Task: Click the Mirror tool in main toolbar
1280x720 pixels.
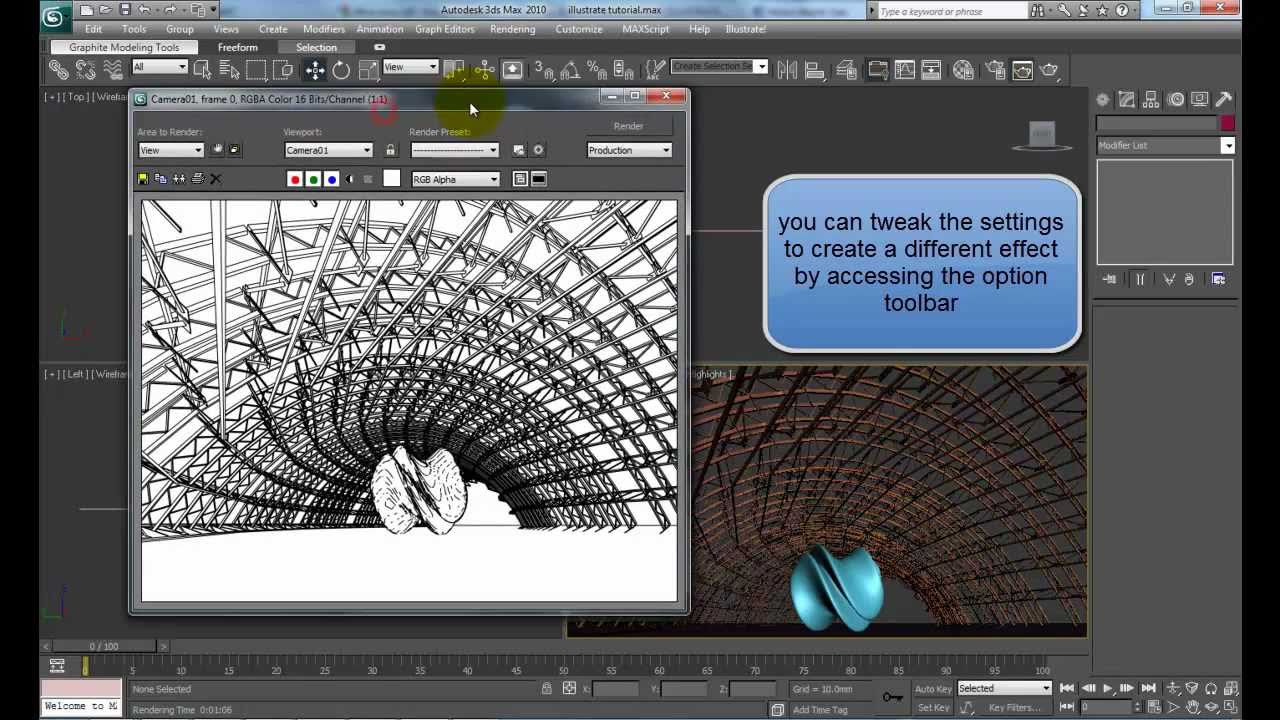Action: coord(787,69)
